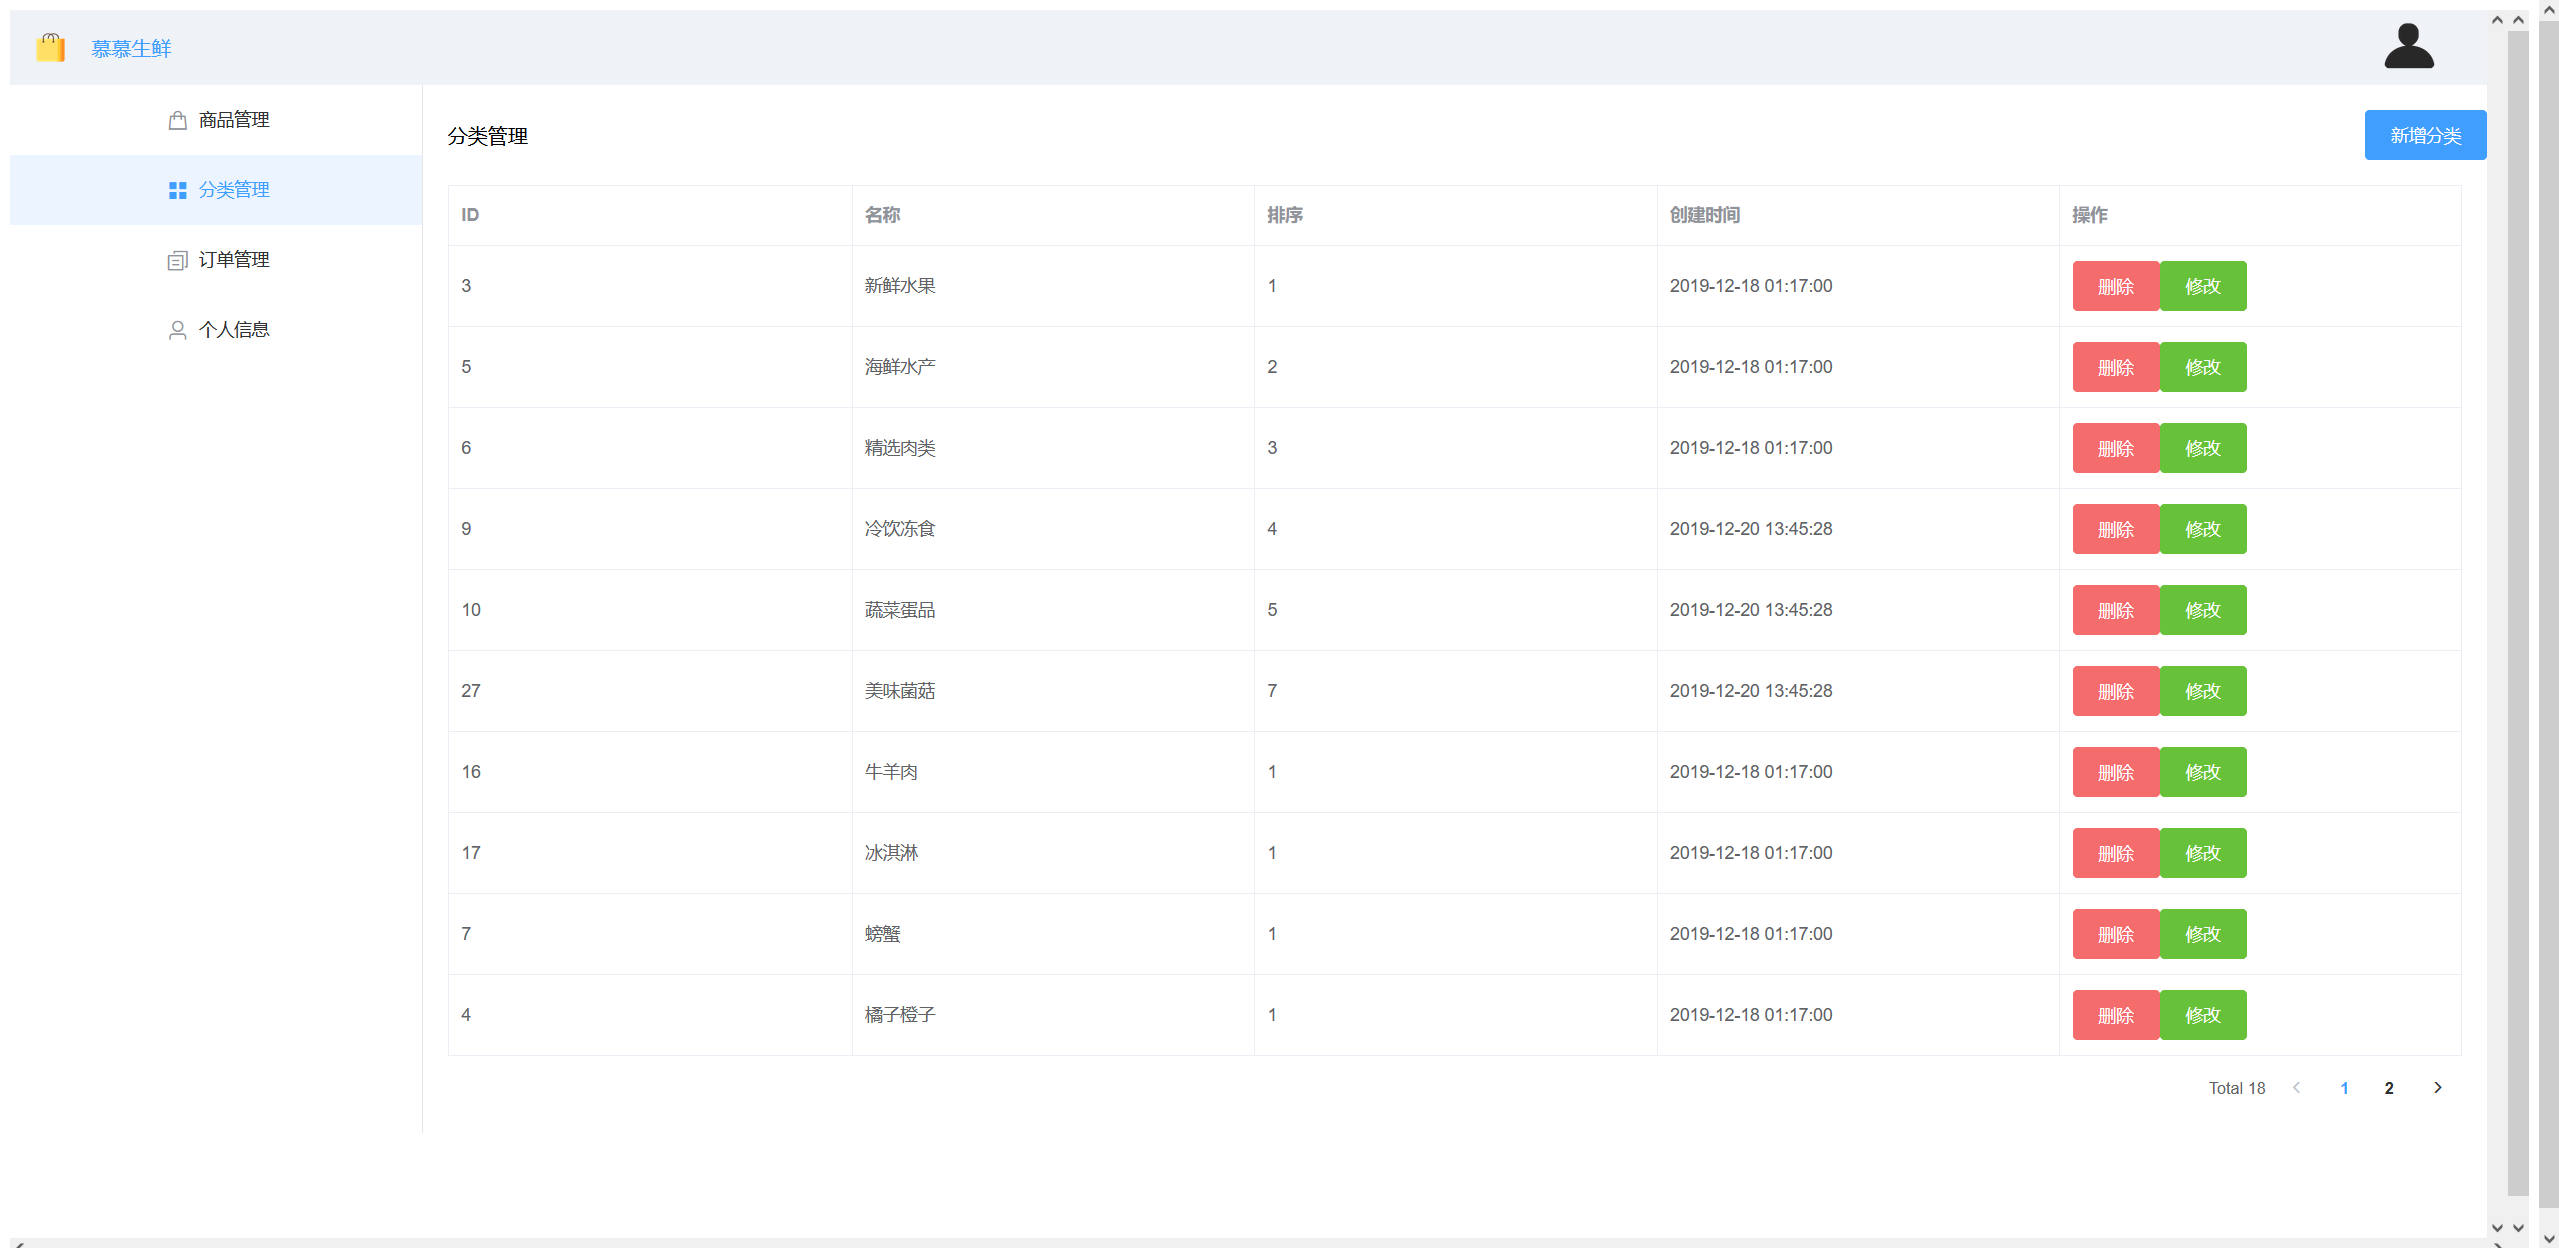Click the 分类管理 page heading

point(488,136)
